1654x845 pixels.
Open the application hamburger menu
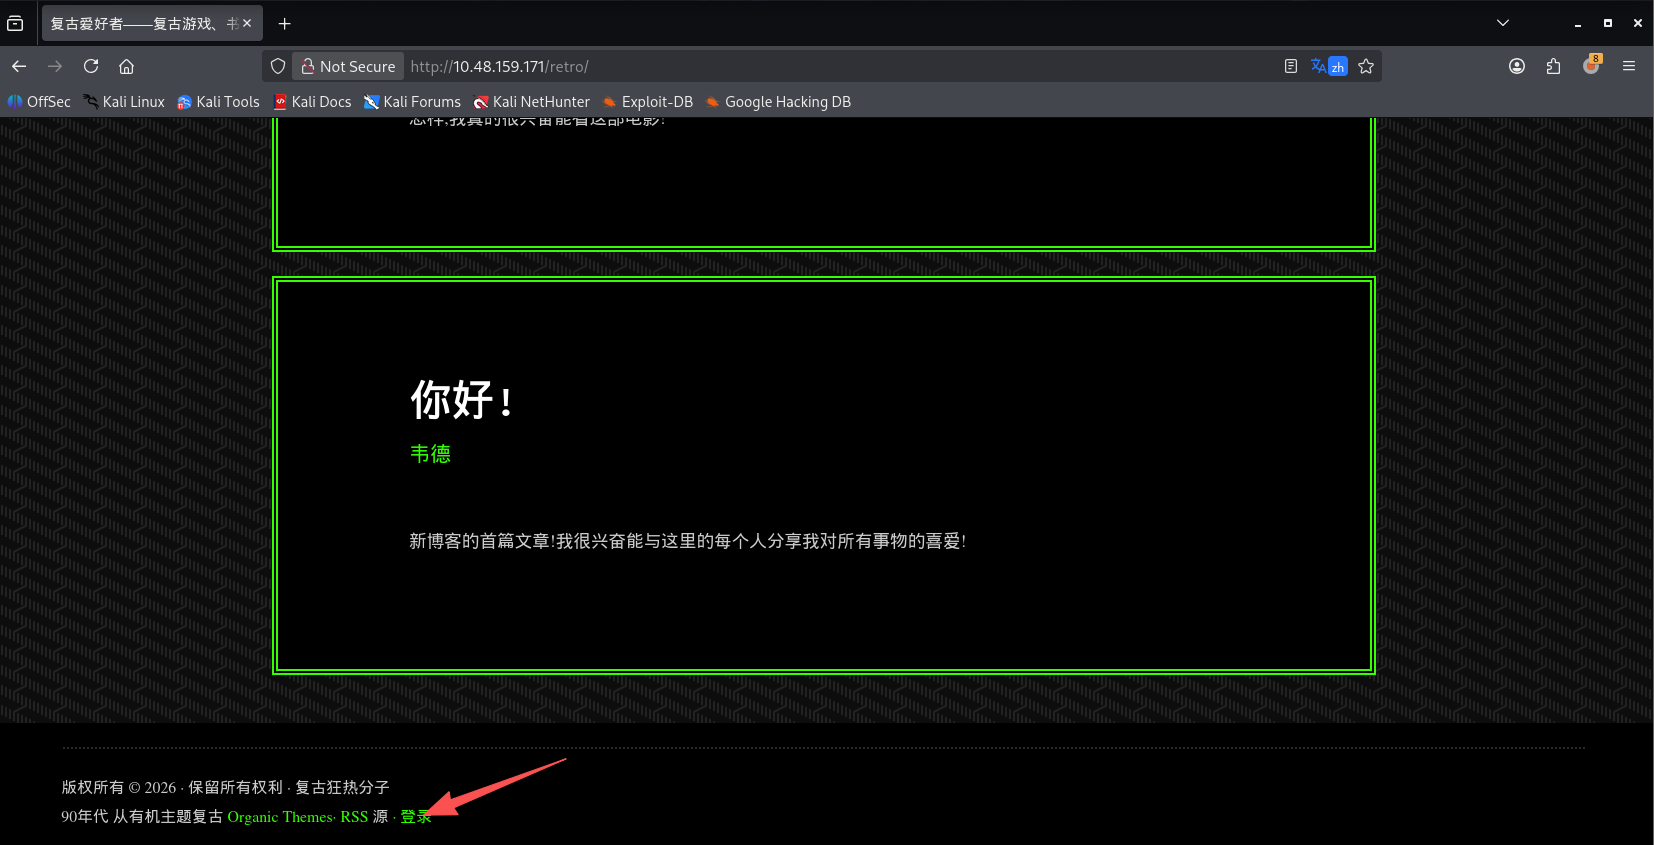1629,66
